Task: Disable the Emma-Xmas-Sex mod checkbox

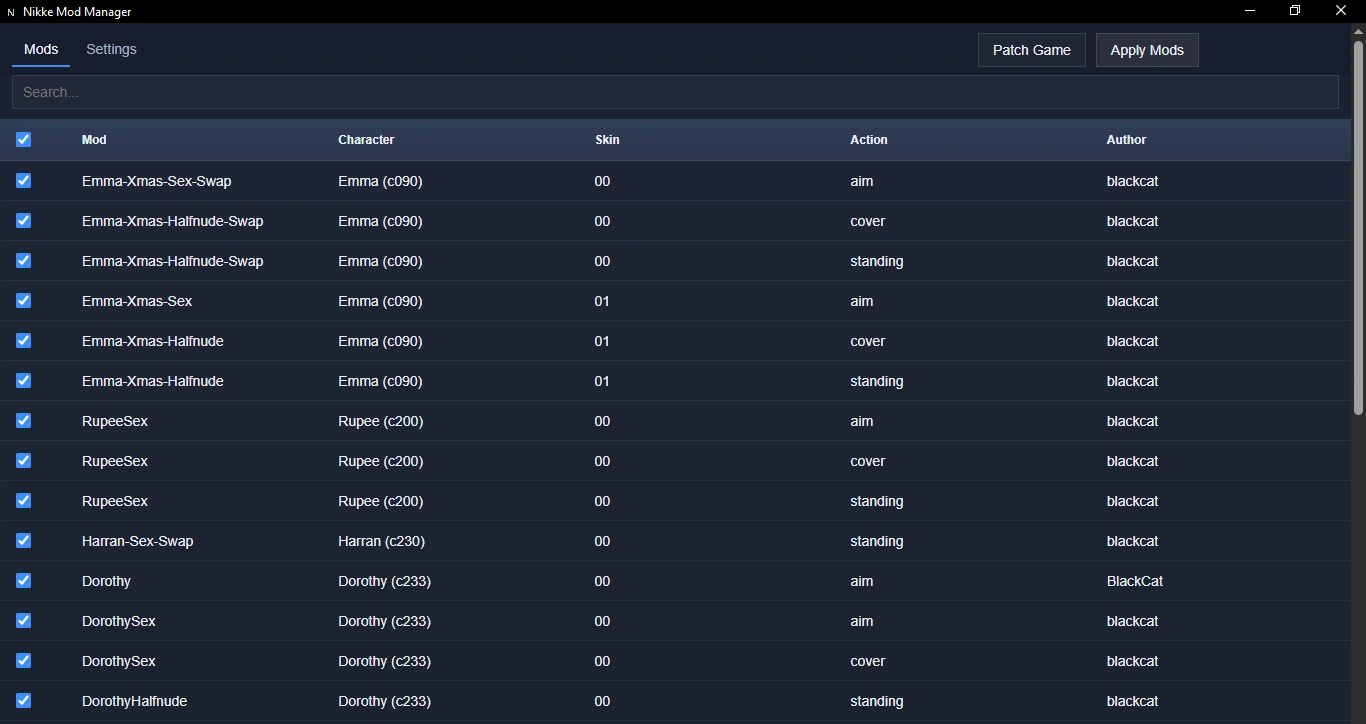Action: click(24, 301)
